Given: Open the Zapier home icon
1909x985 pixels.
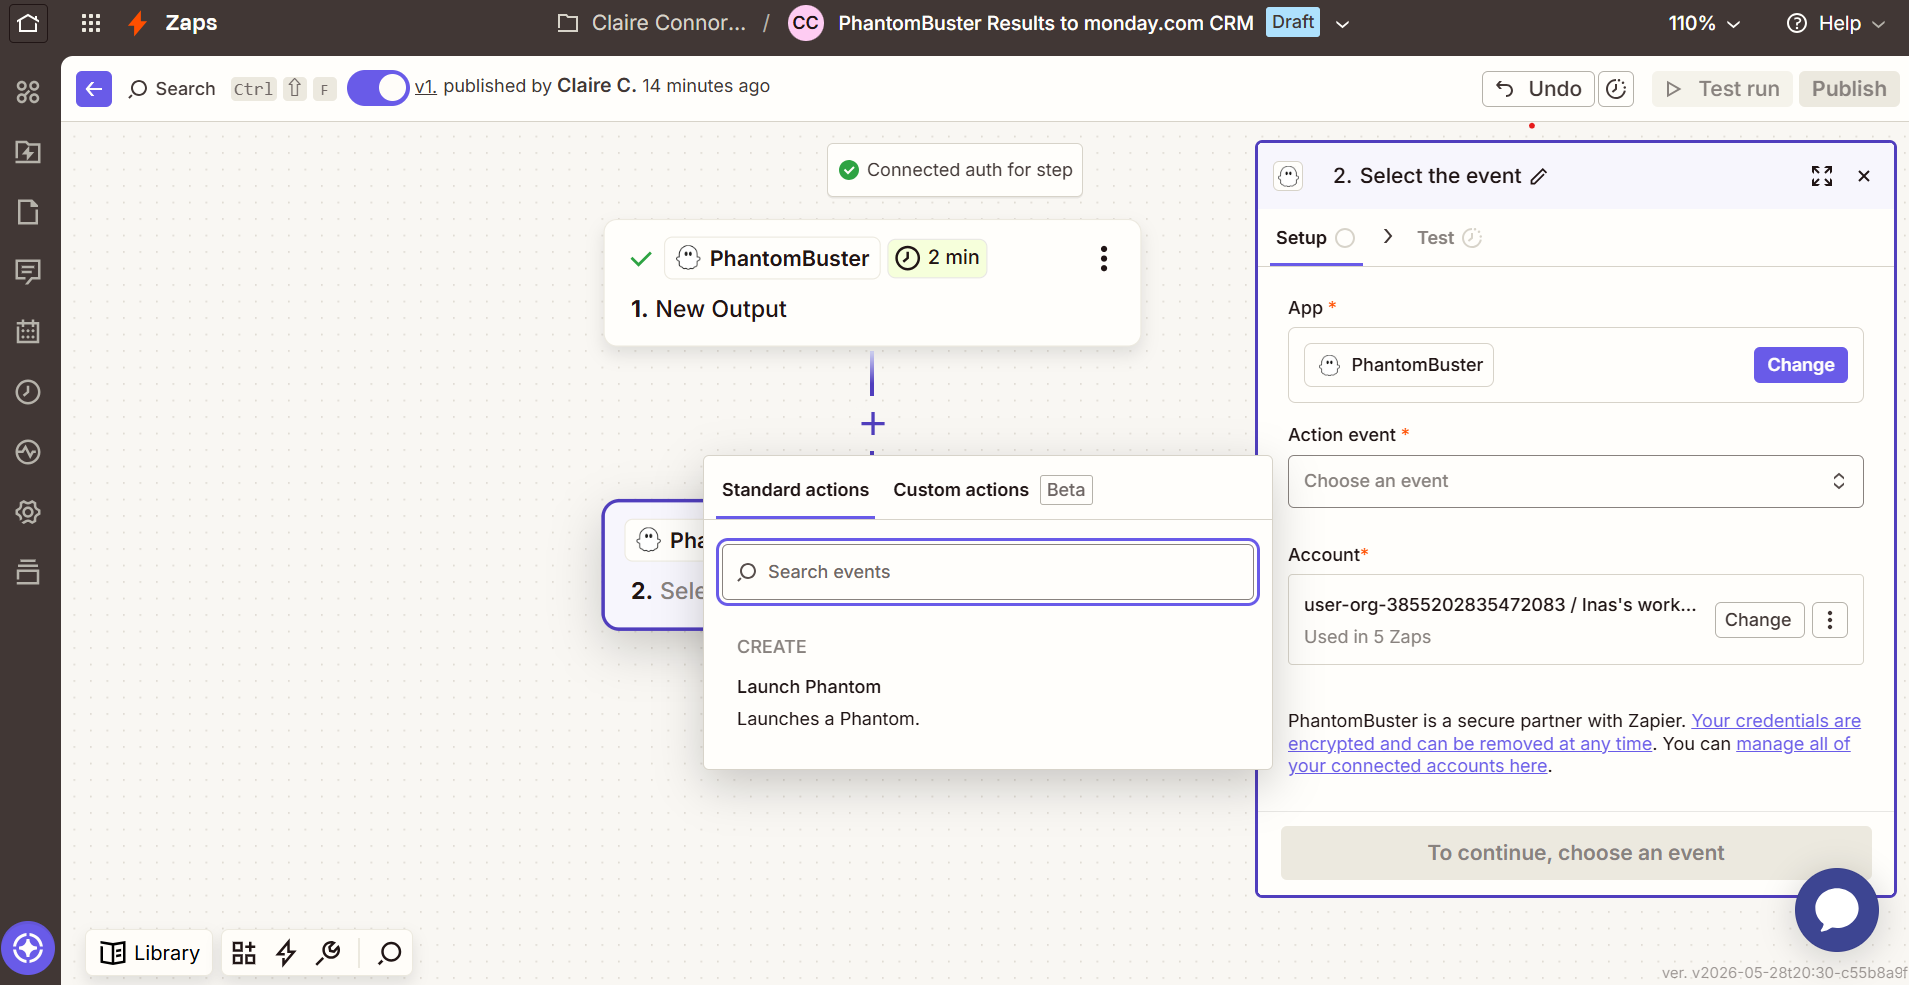Looking at the screenshot, I should point(28,23).
